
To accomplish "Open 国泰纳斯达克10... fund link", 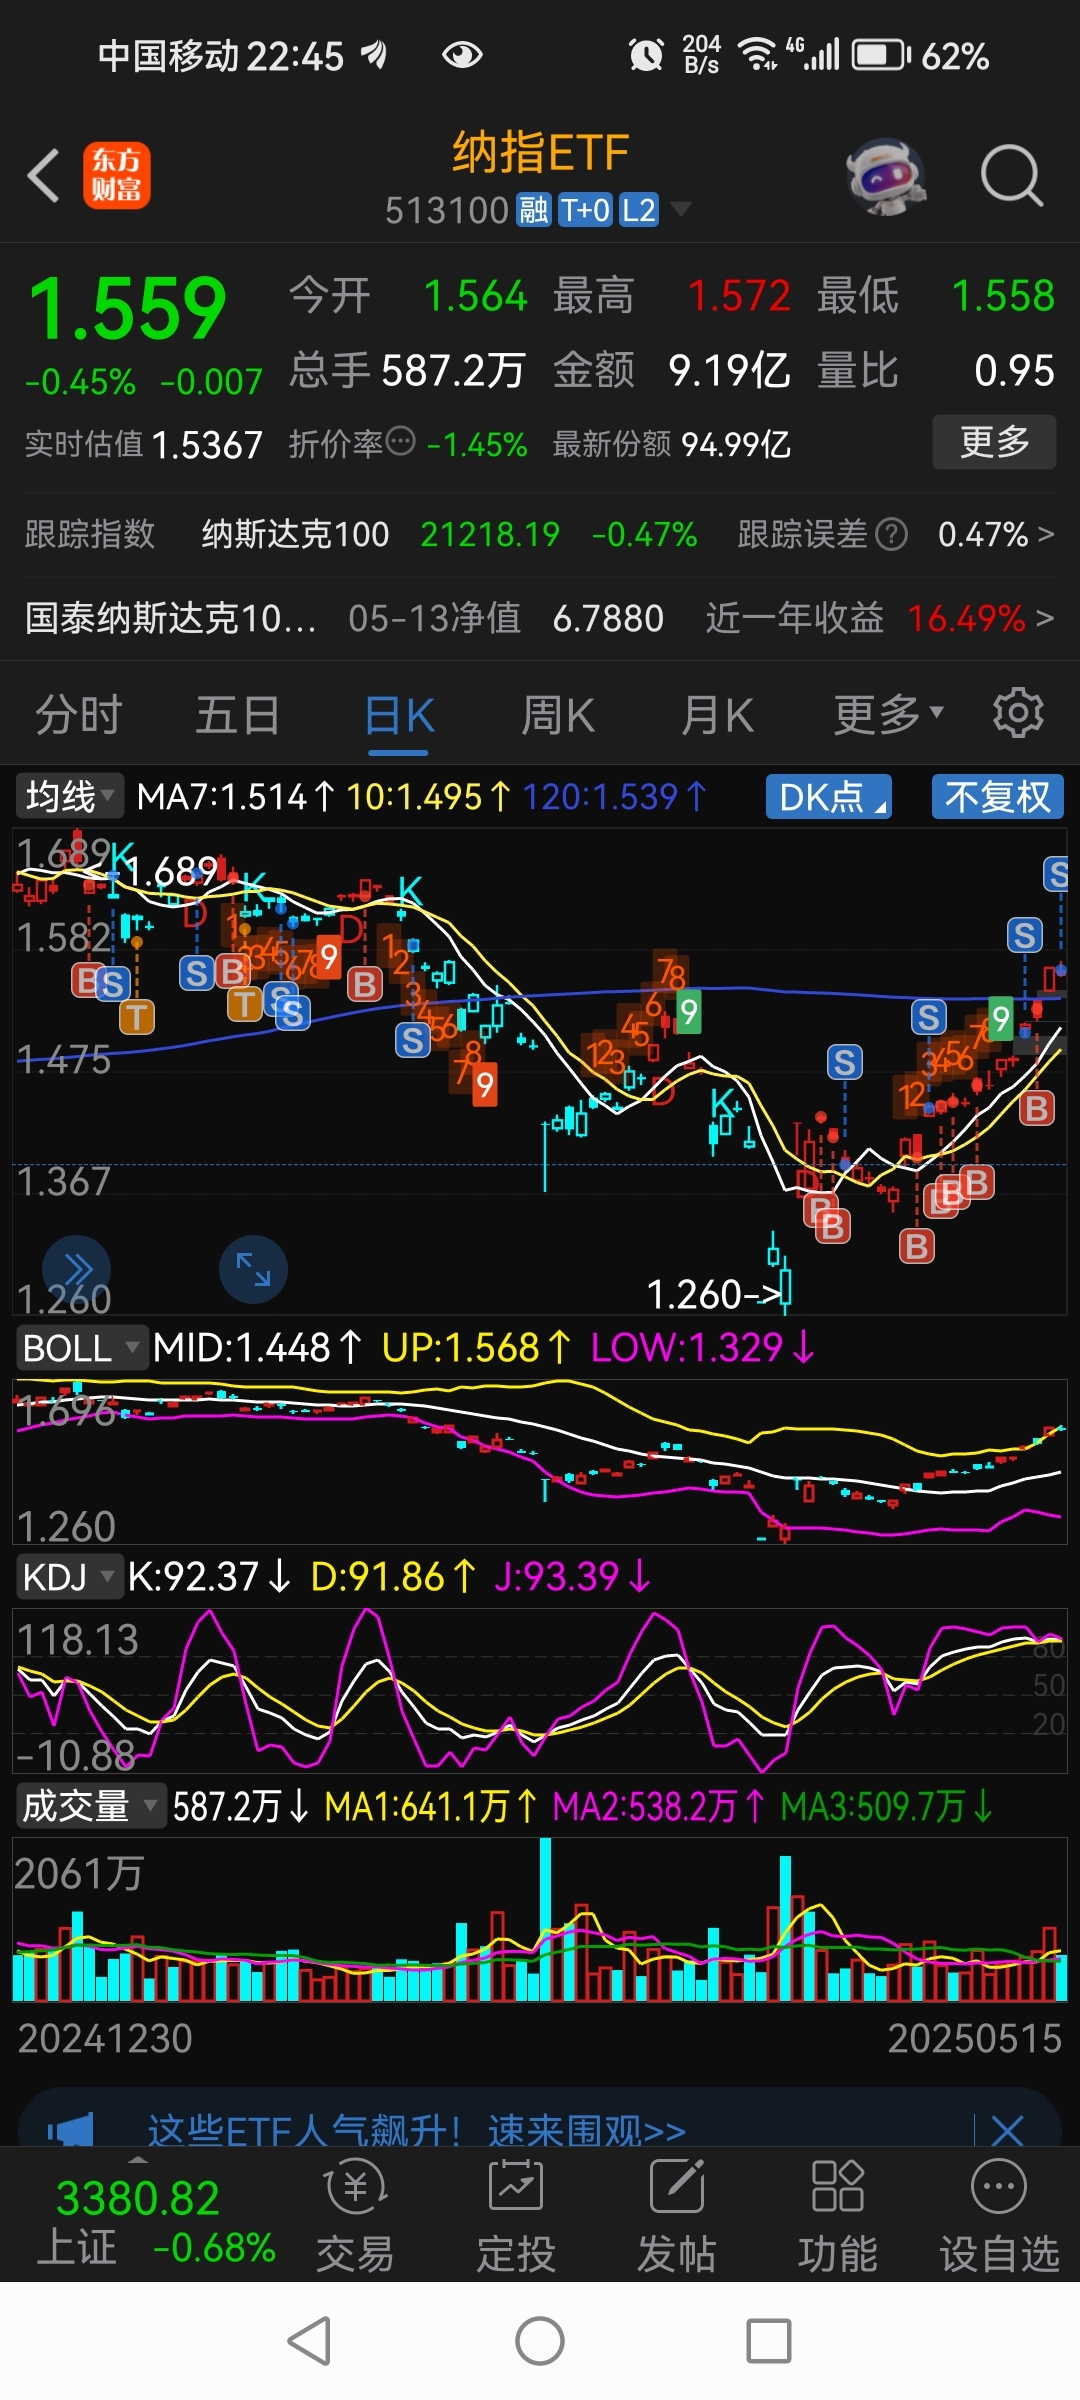I will pyautogui.click(x=170, y=618).
